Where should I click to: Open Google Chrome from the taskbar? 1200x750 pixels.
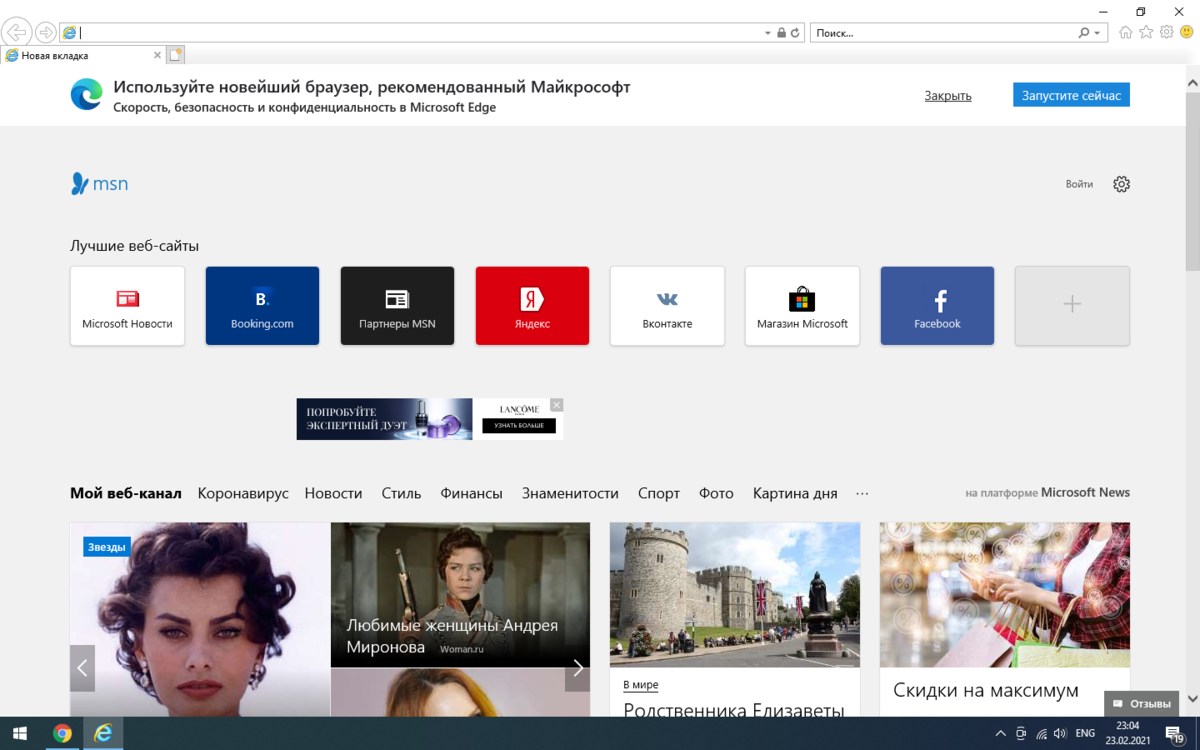pos(62,733)
